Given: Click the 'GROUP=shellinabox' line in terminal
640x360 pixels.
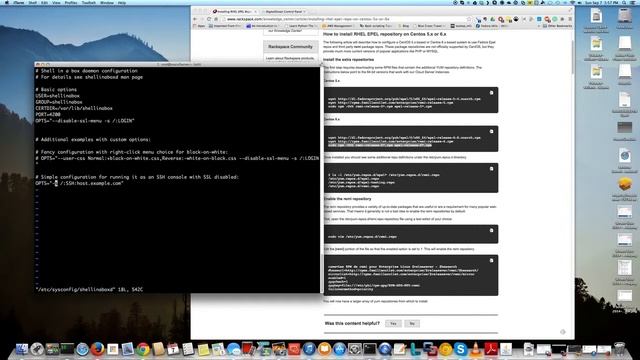Looking at the screenshot, I should pyautogui.click(x=59, y=102).
